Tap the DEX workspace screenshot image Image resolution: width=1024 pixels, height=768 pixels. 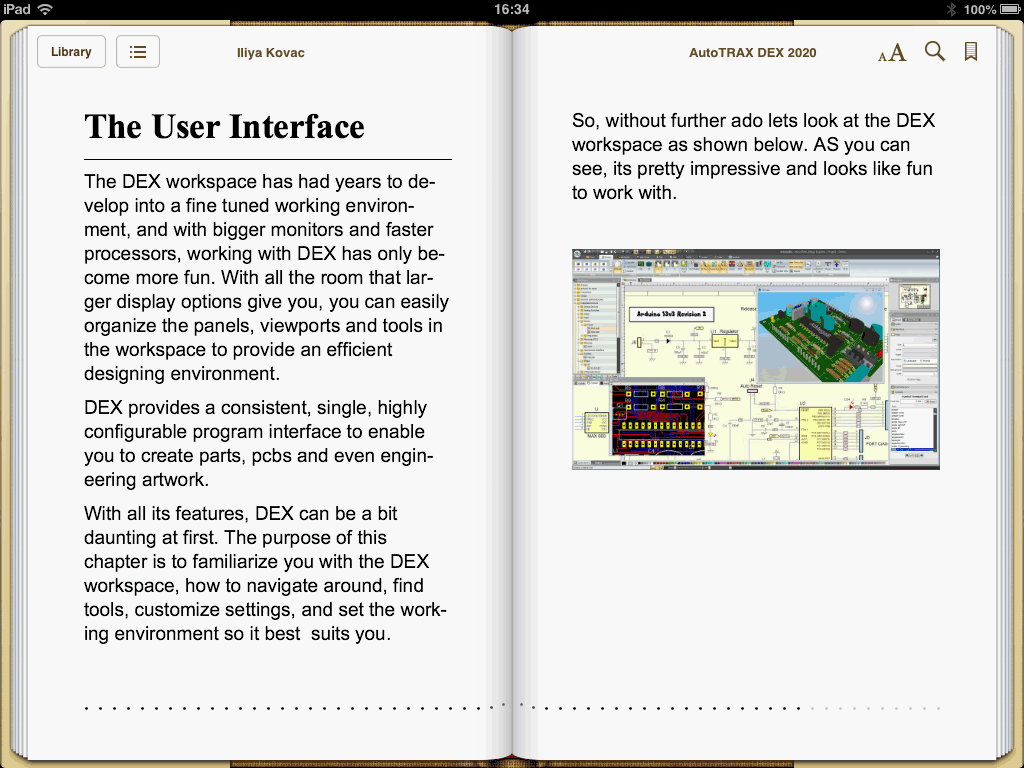pyautogui.click(x=756, y=359)
